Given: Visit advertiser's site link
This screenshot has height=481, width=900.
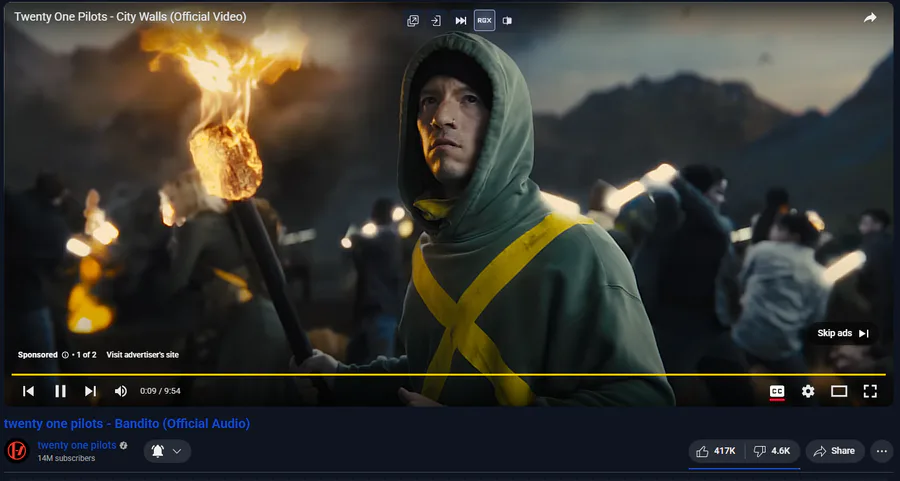Looking at the screenshot, I should pos(142,355).
